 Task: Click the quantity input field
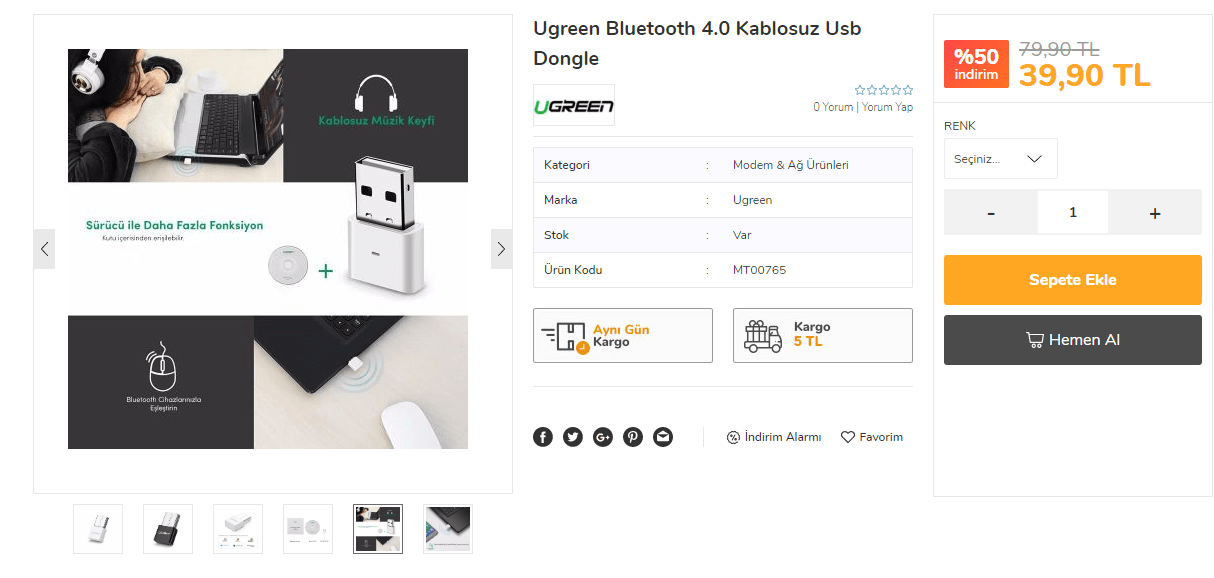click(1073, 213)
